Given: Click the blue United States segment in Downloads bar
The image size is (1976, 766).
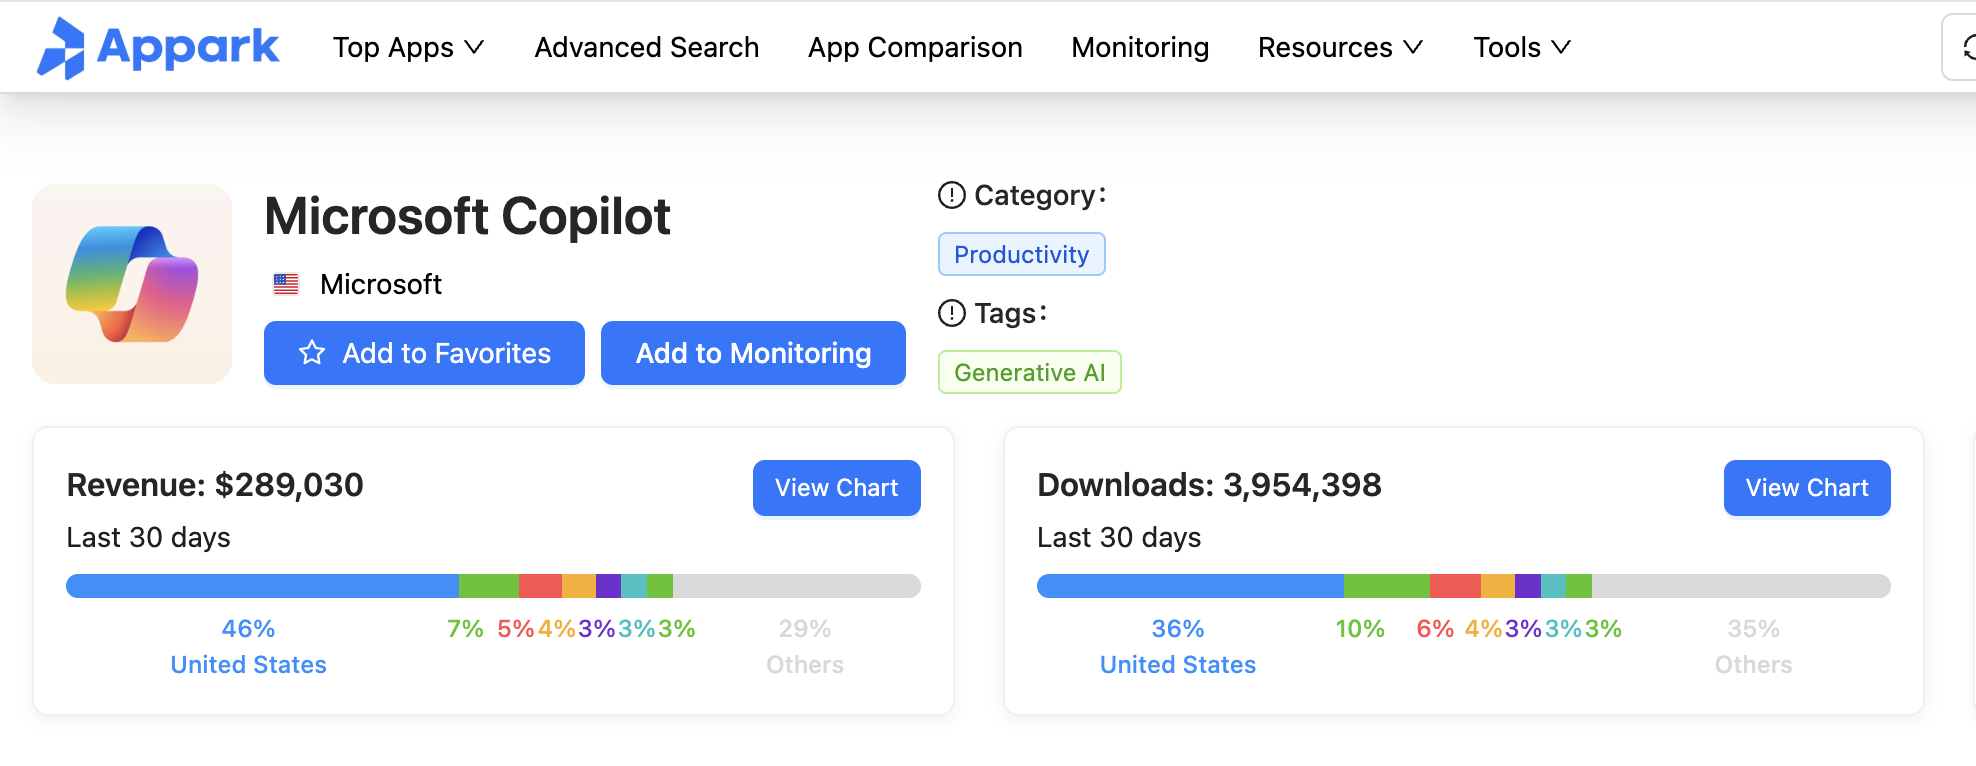Looking at the screenshot, I should [1190, 586].
